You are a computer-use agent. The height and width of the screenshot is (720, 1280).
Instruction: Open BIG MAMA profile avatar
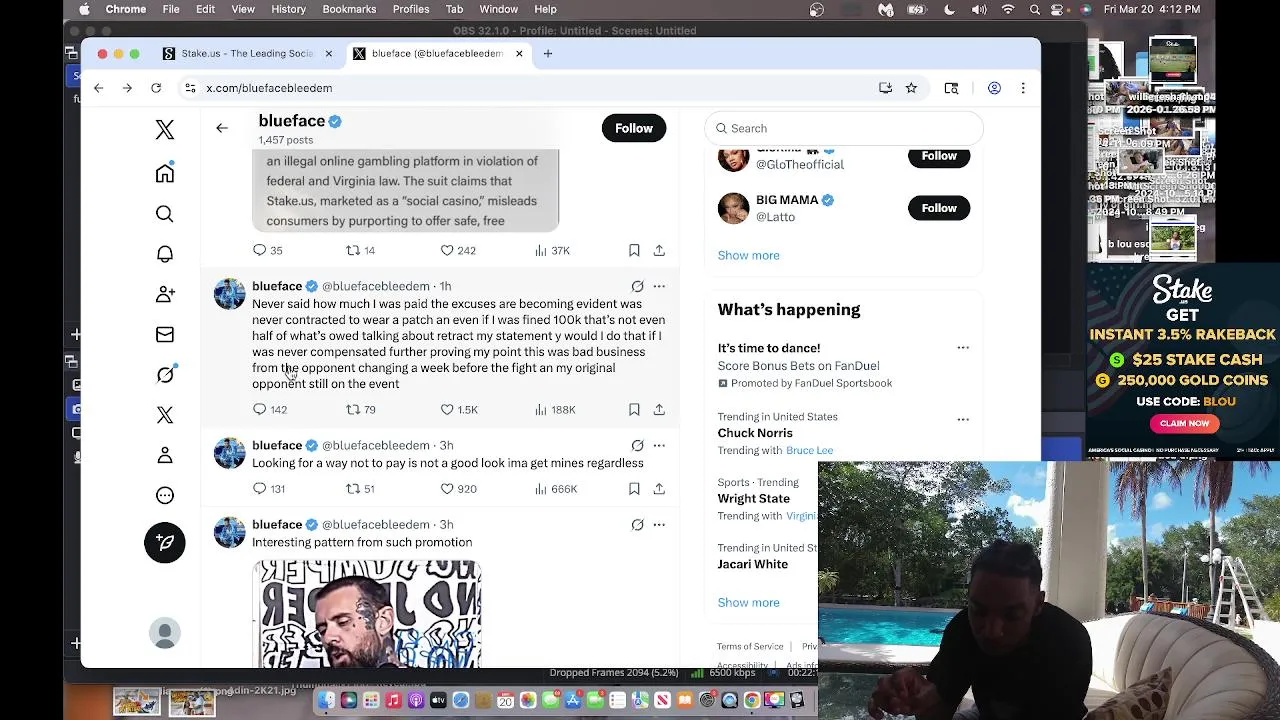733,208
